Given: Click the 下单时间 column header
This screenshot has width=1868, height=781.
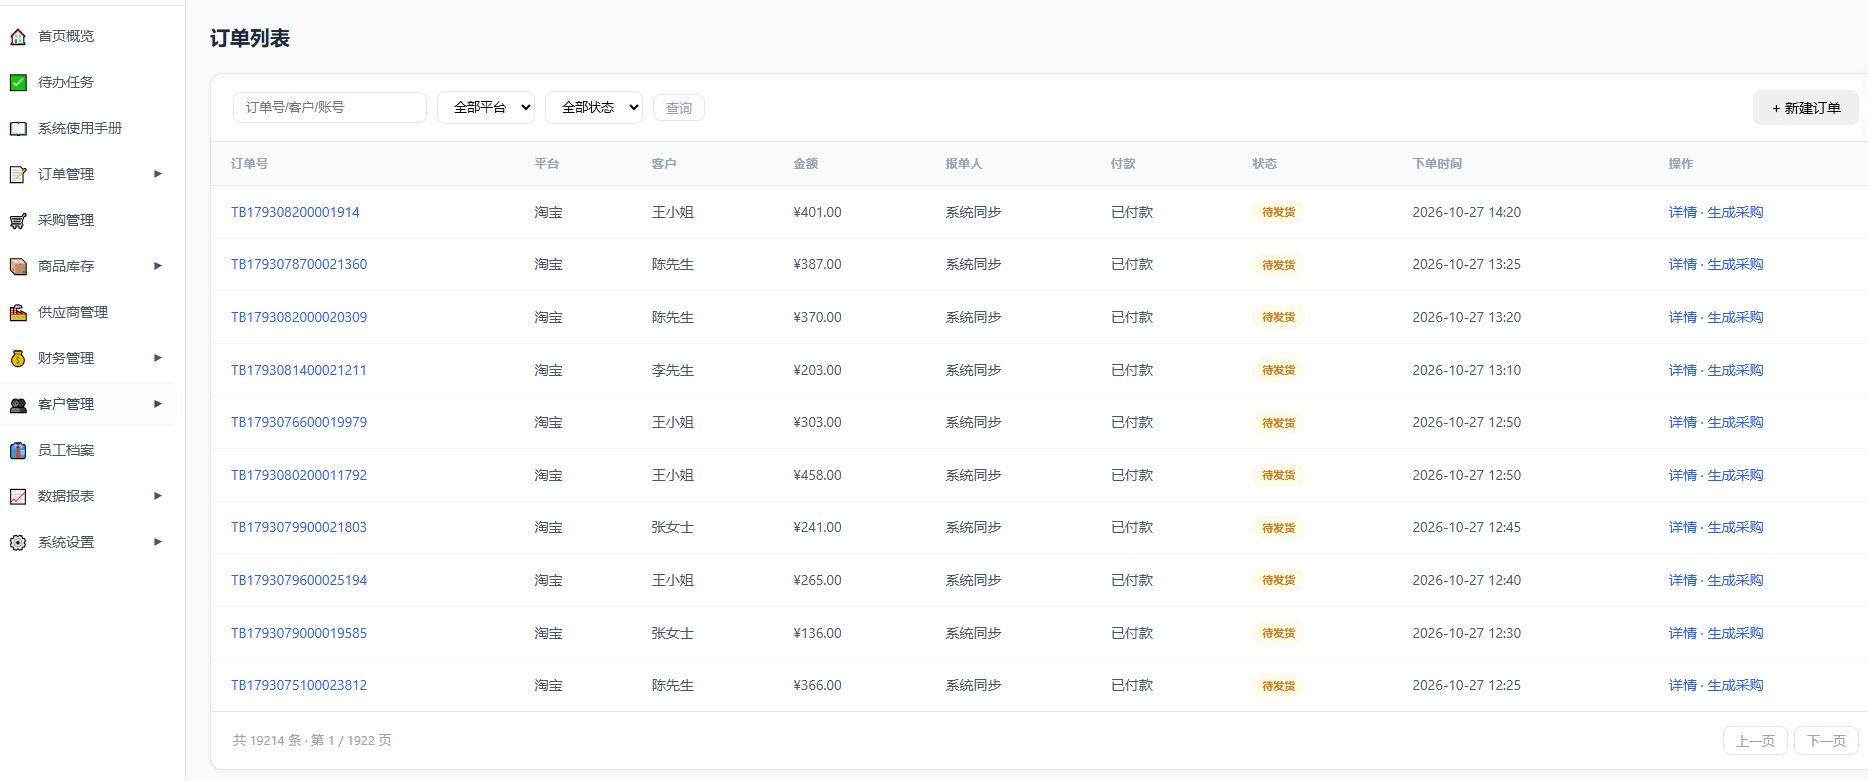Looking at the screenshot, I should point(1437,163).
